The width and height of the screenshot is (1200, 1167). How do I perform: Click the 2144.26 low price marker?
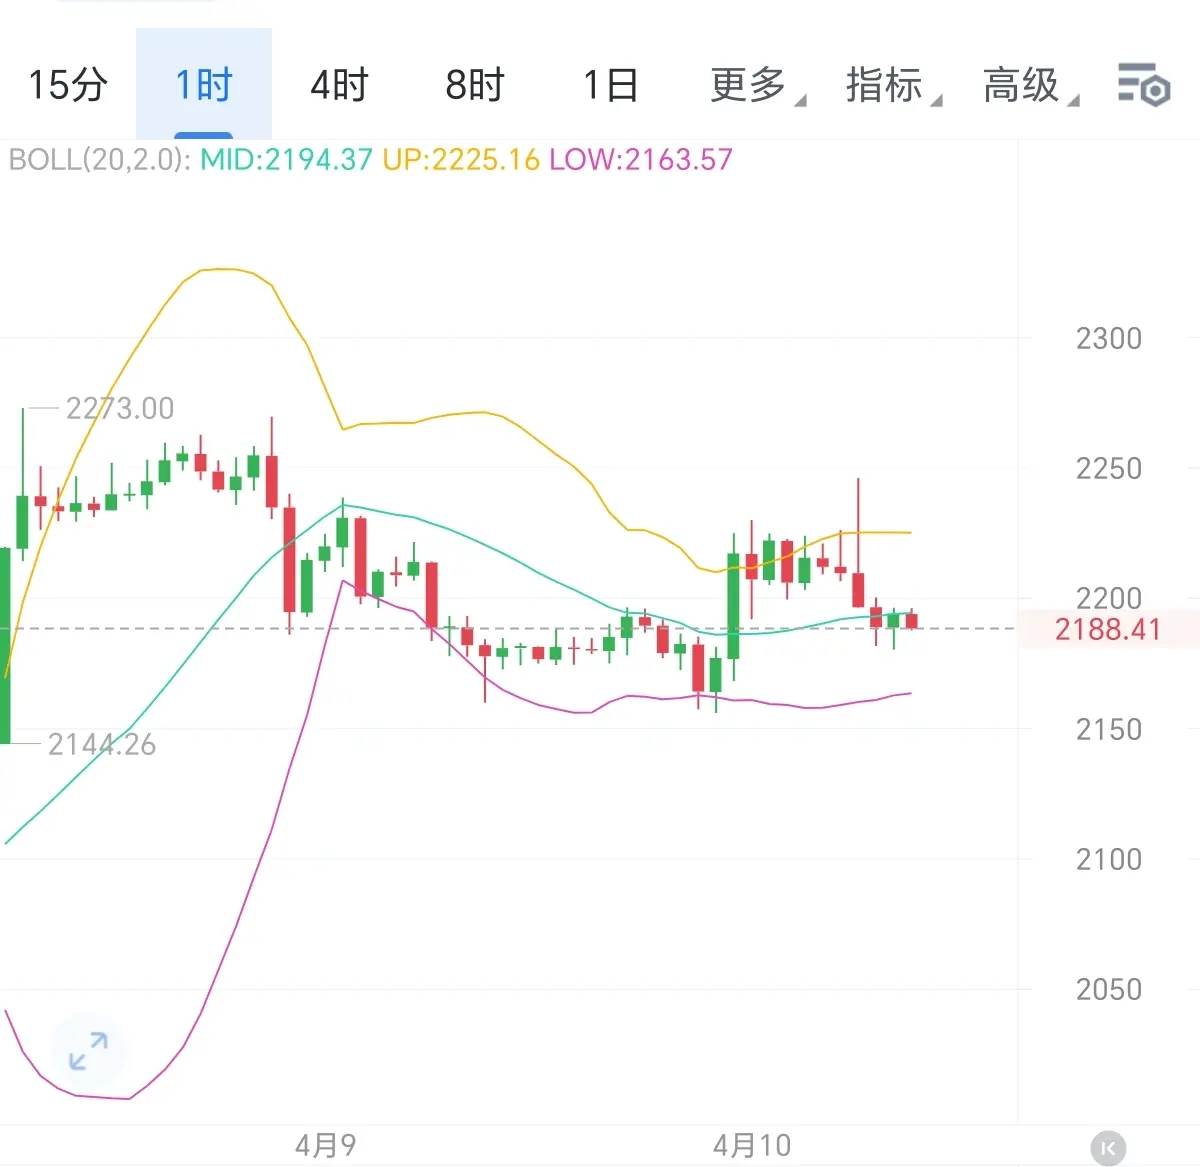coord(102,744)
